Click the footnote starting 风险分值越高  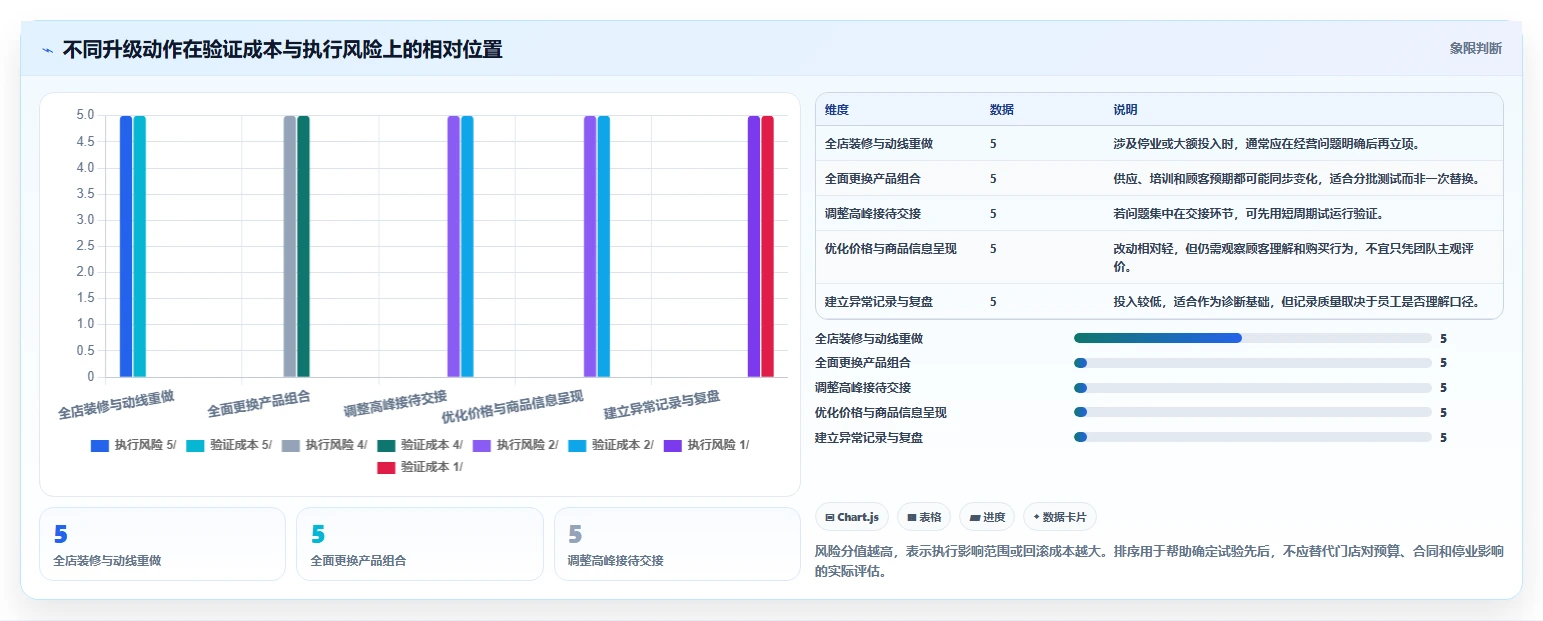[1159, 562]
